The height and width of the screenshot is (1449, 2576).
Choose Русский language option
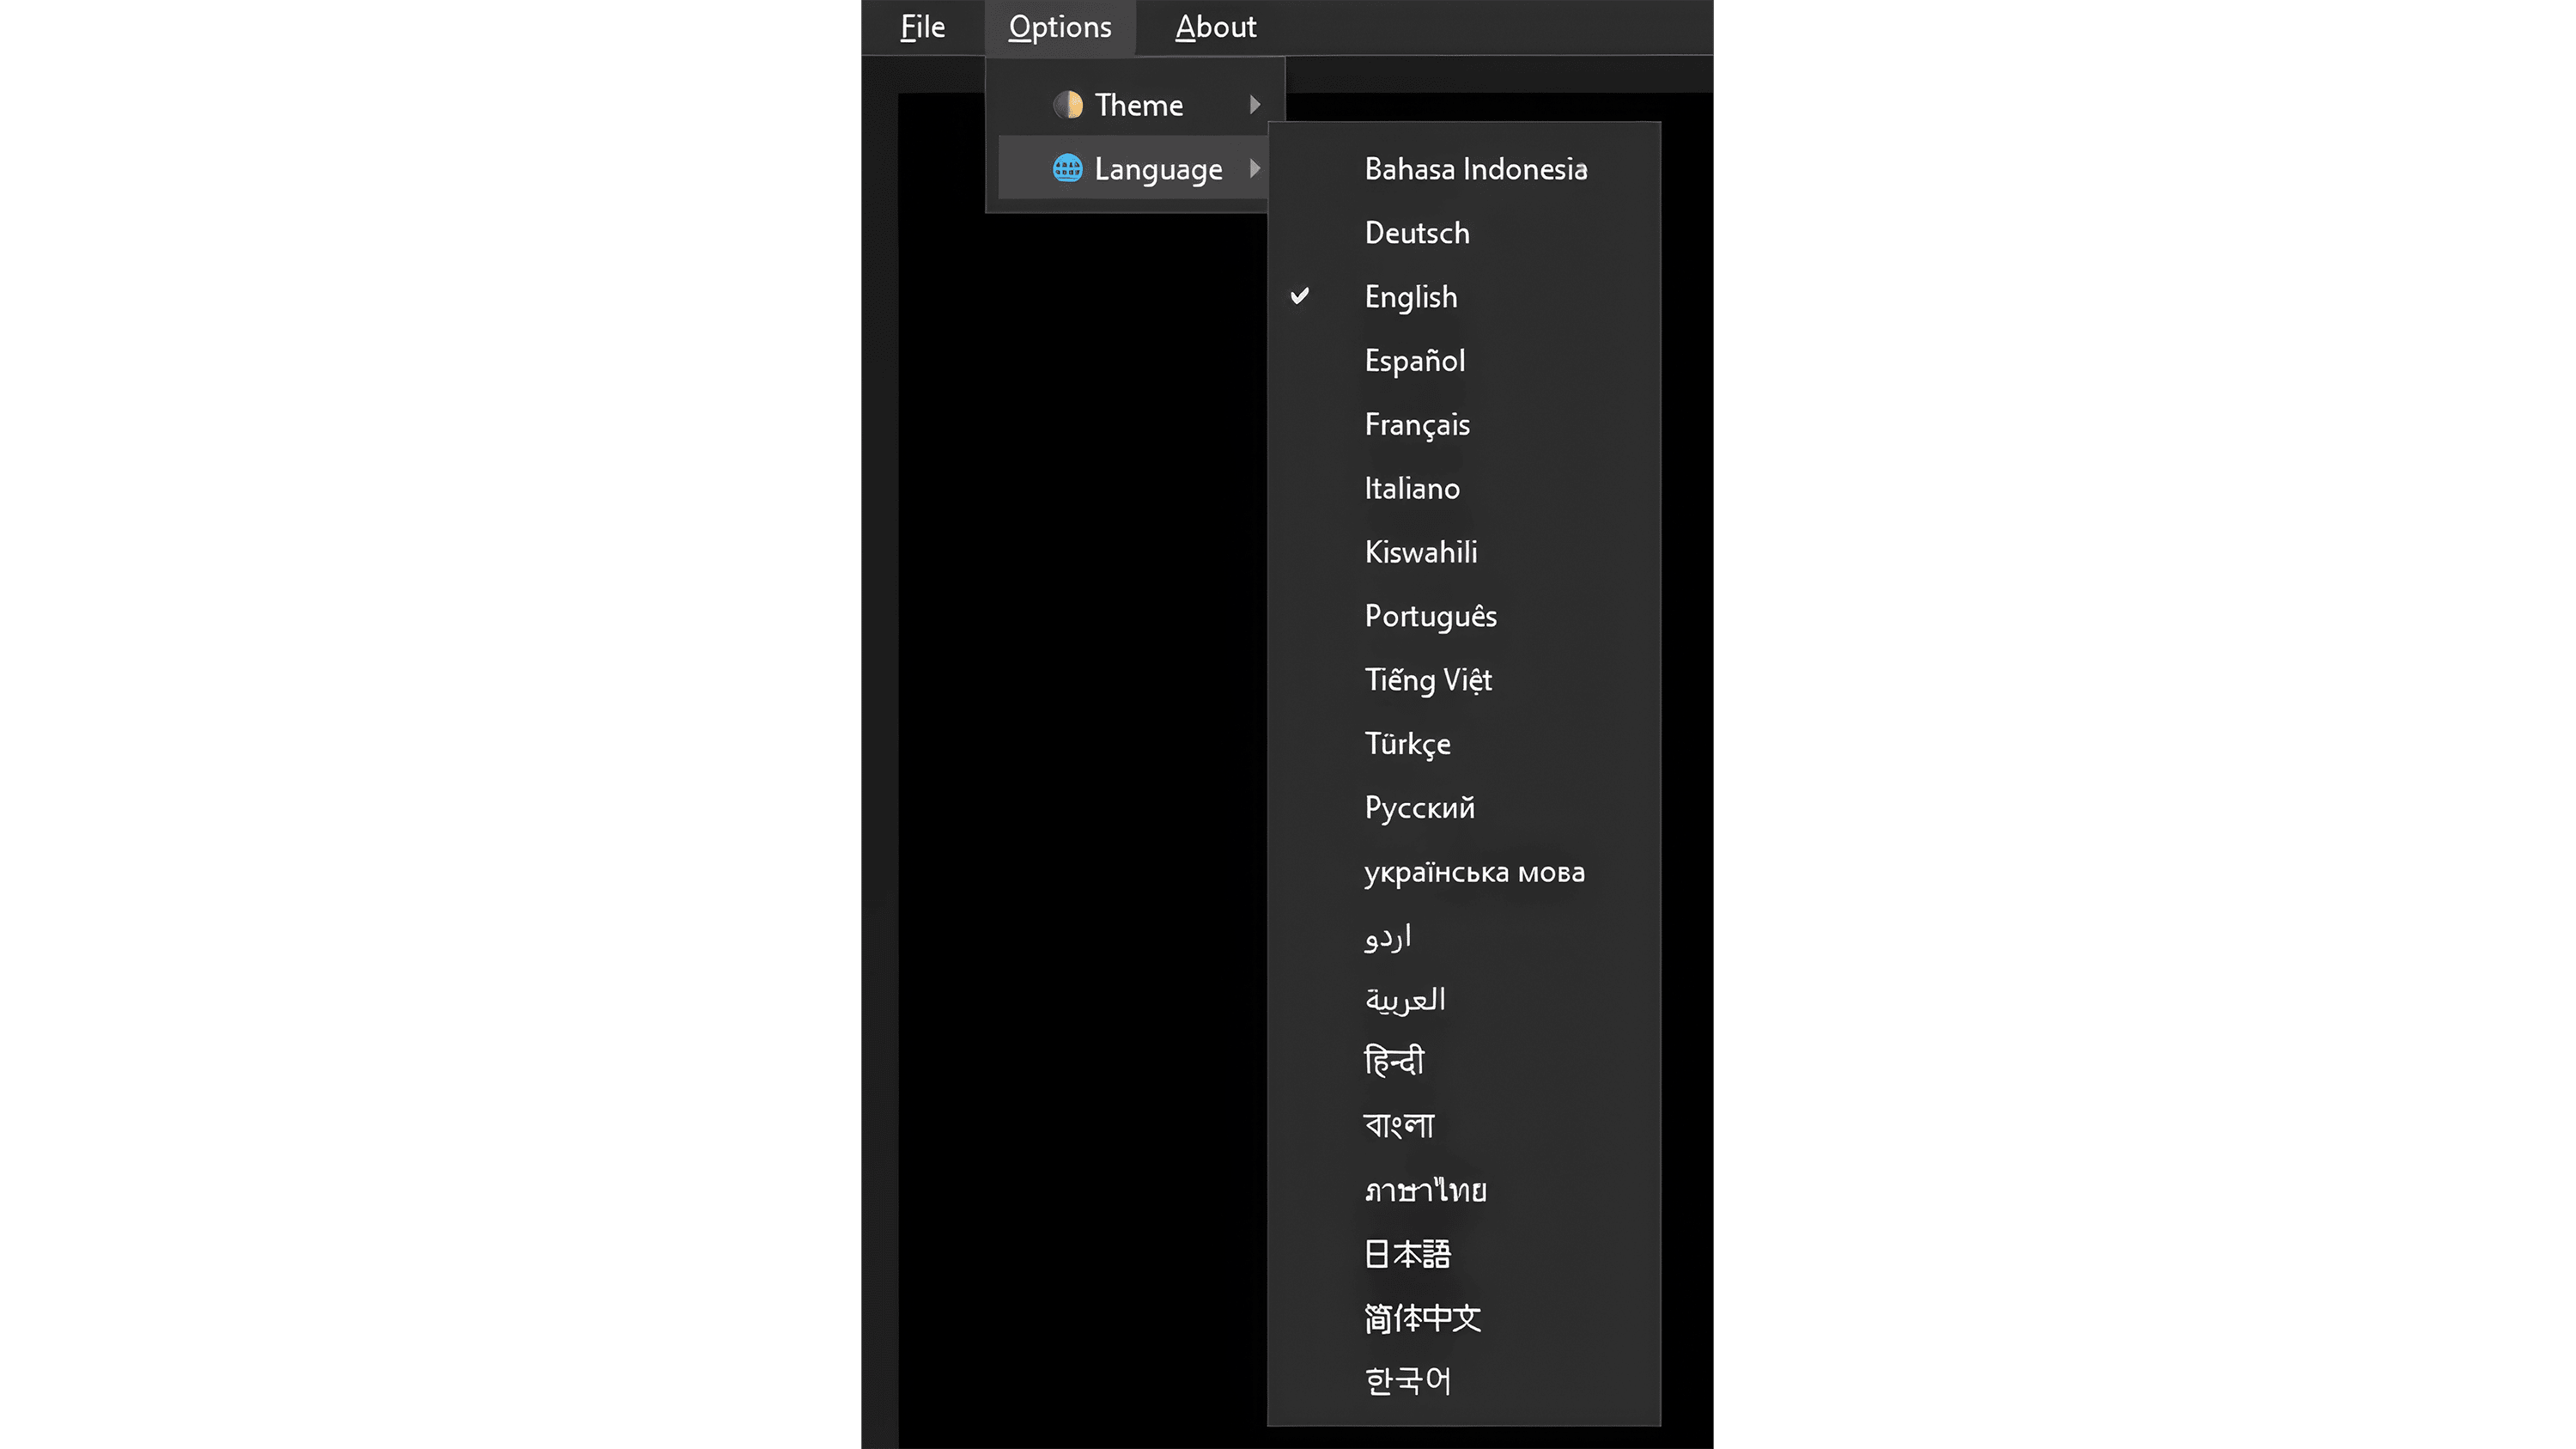[1419, 808]
